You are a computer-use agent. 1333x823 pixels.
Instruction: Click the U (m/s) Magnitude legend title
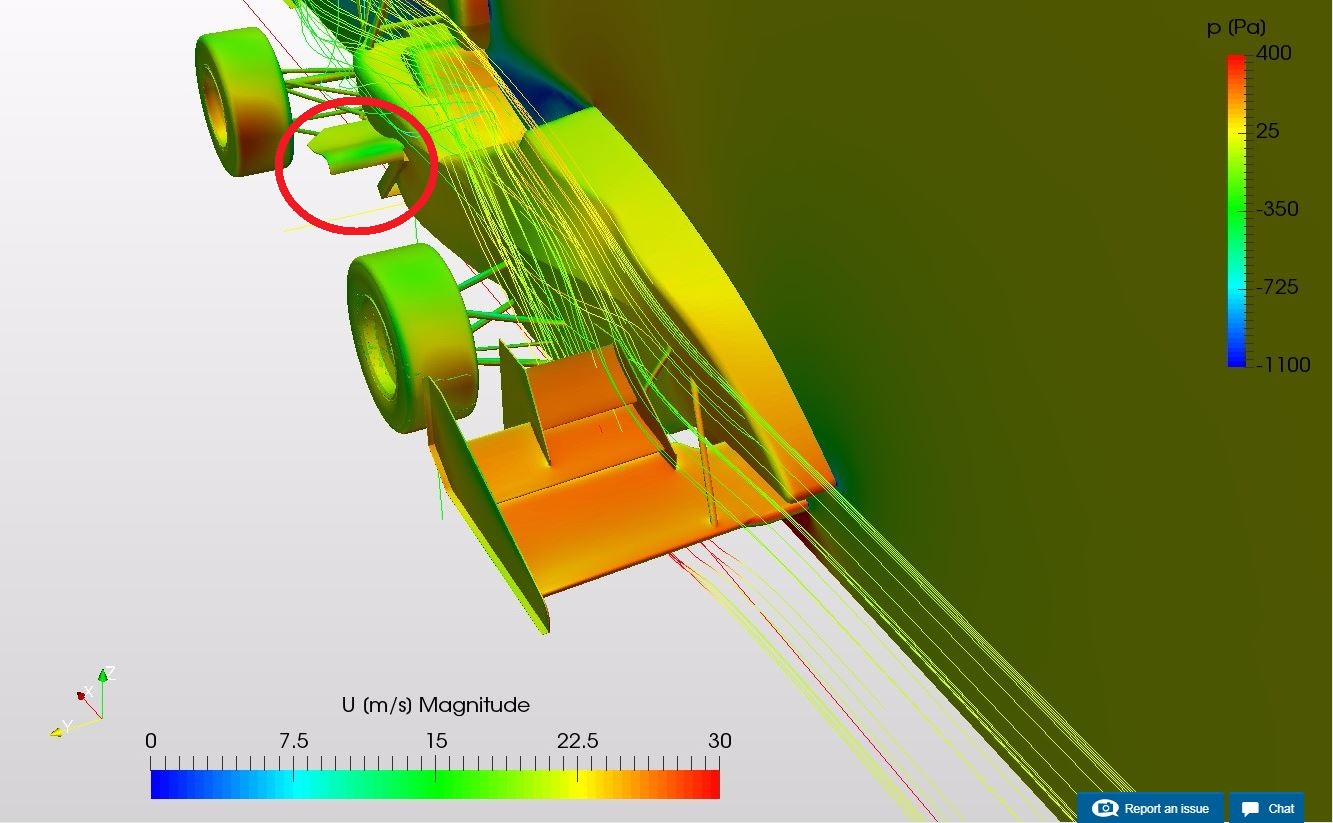coord(437,705)
